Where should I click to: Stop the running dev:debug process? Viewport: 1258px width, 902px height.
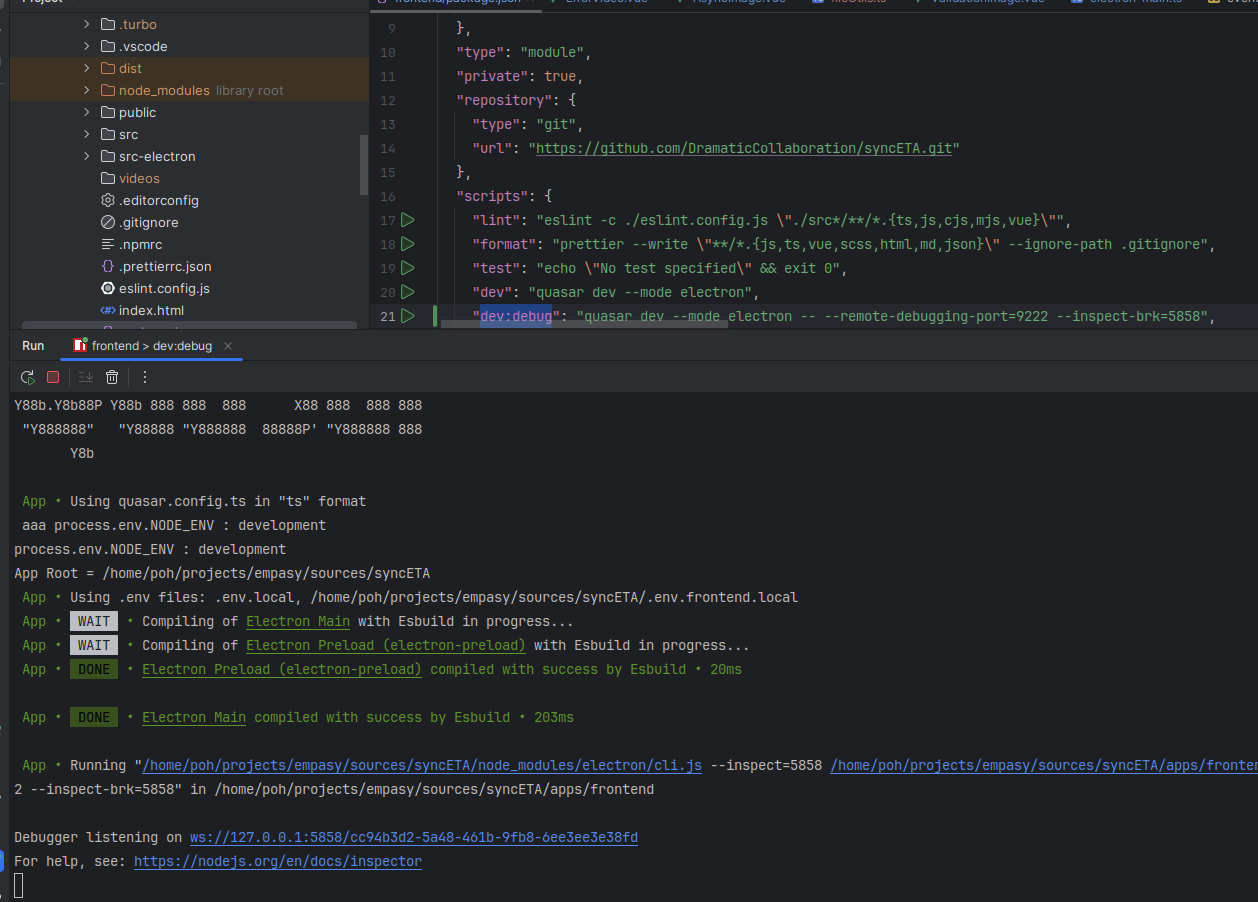pos(53,377)
